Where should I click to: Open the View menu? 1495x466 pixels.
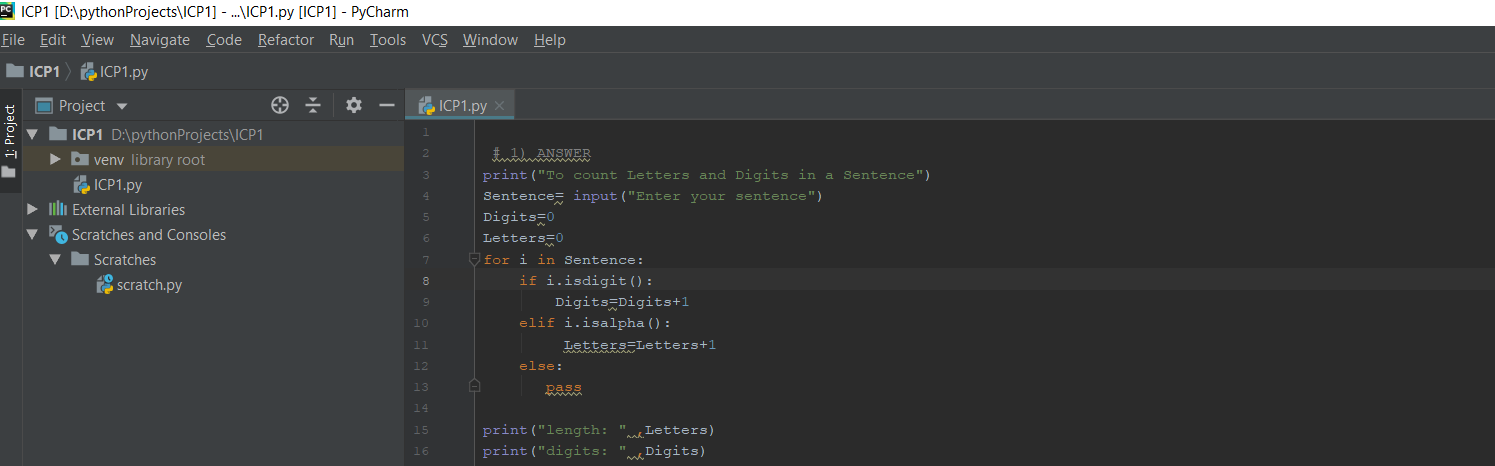pyautogui.click(x=98, y=40)
